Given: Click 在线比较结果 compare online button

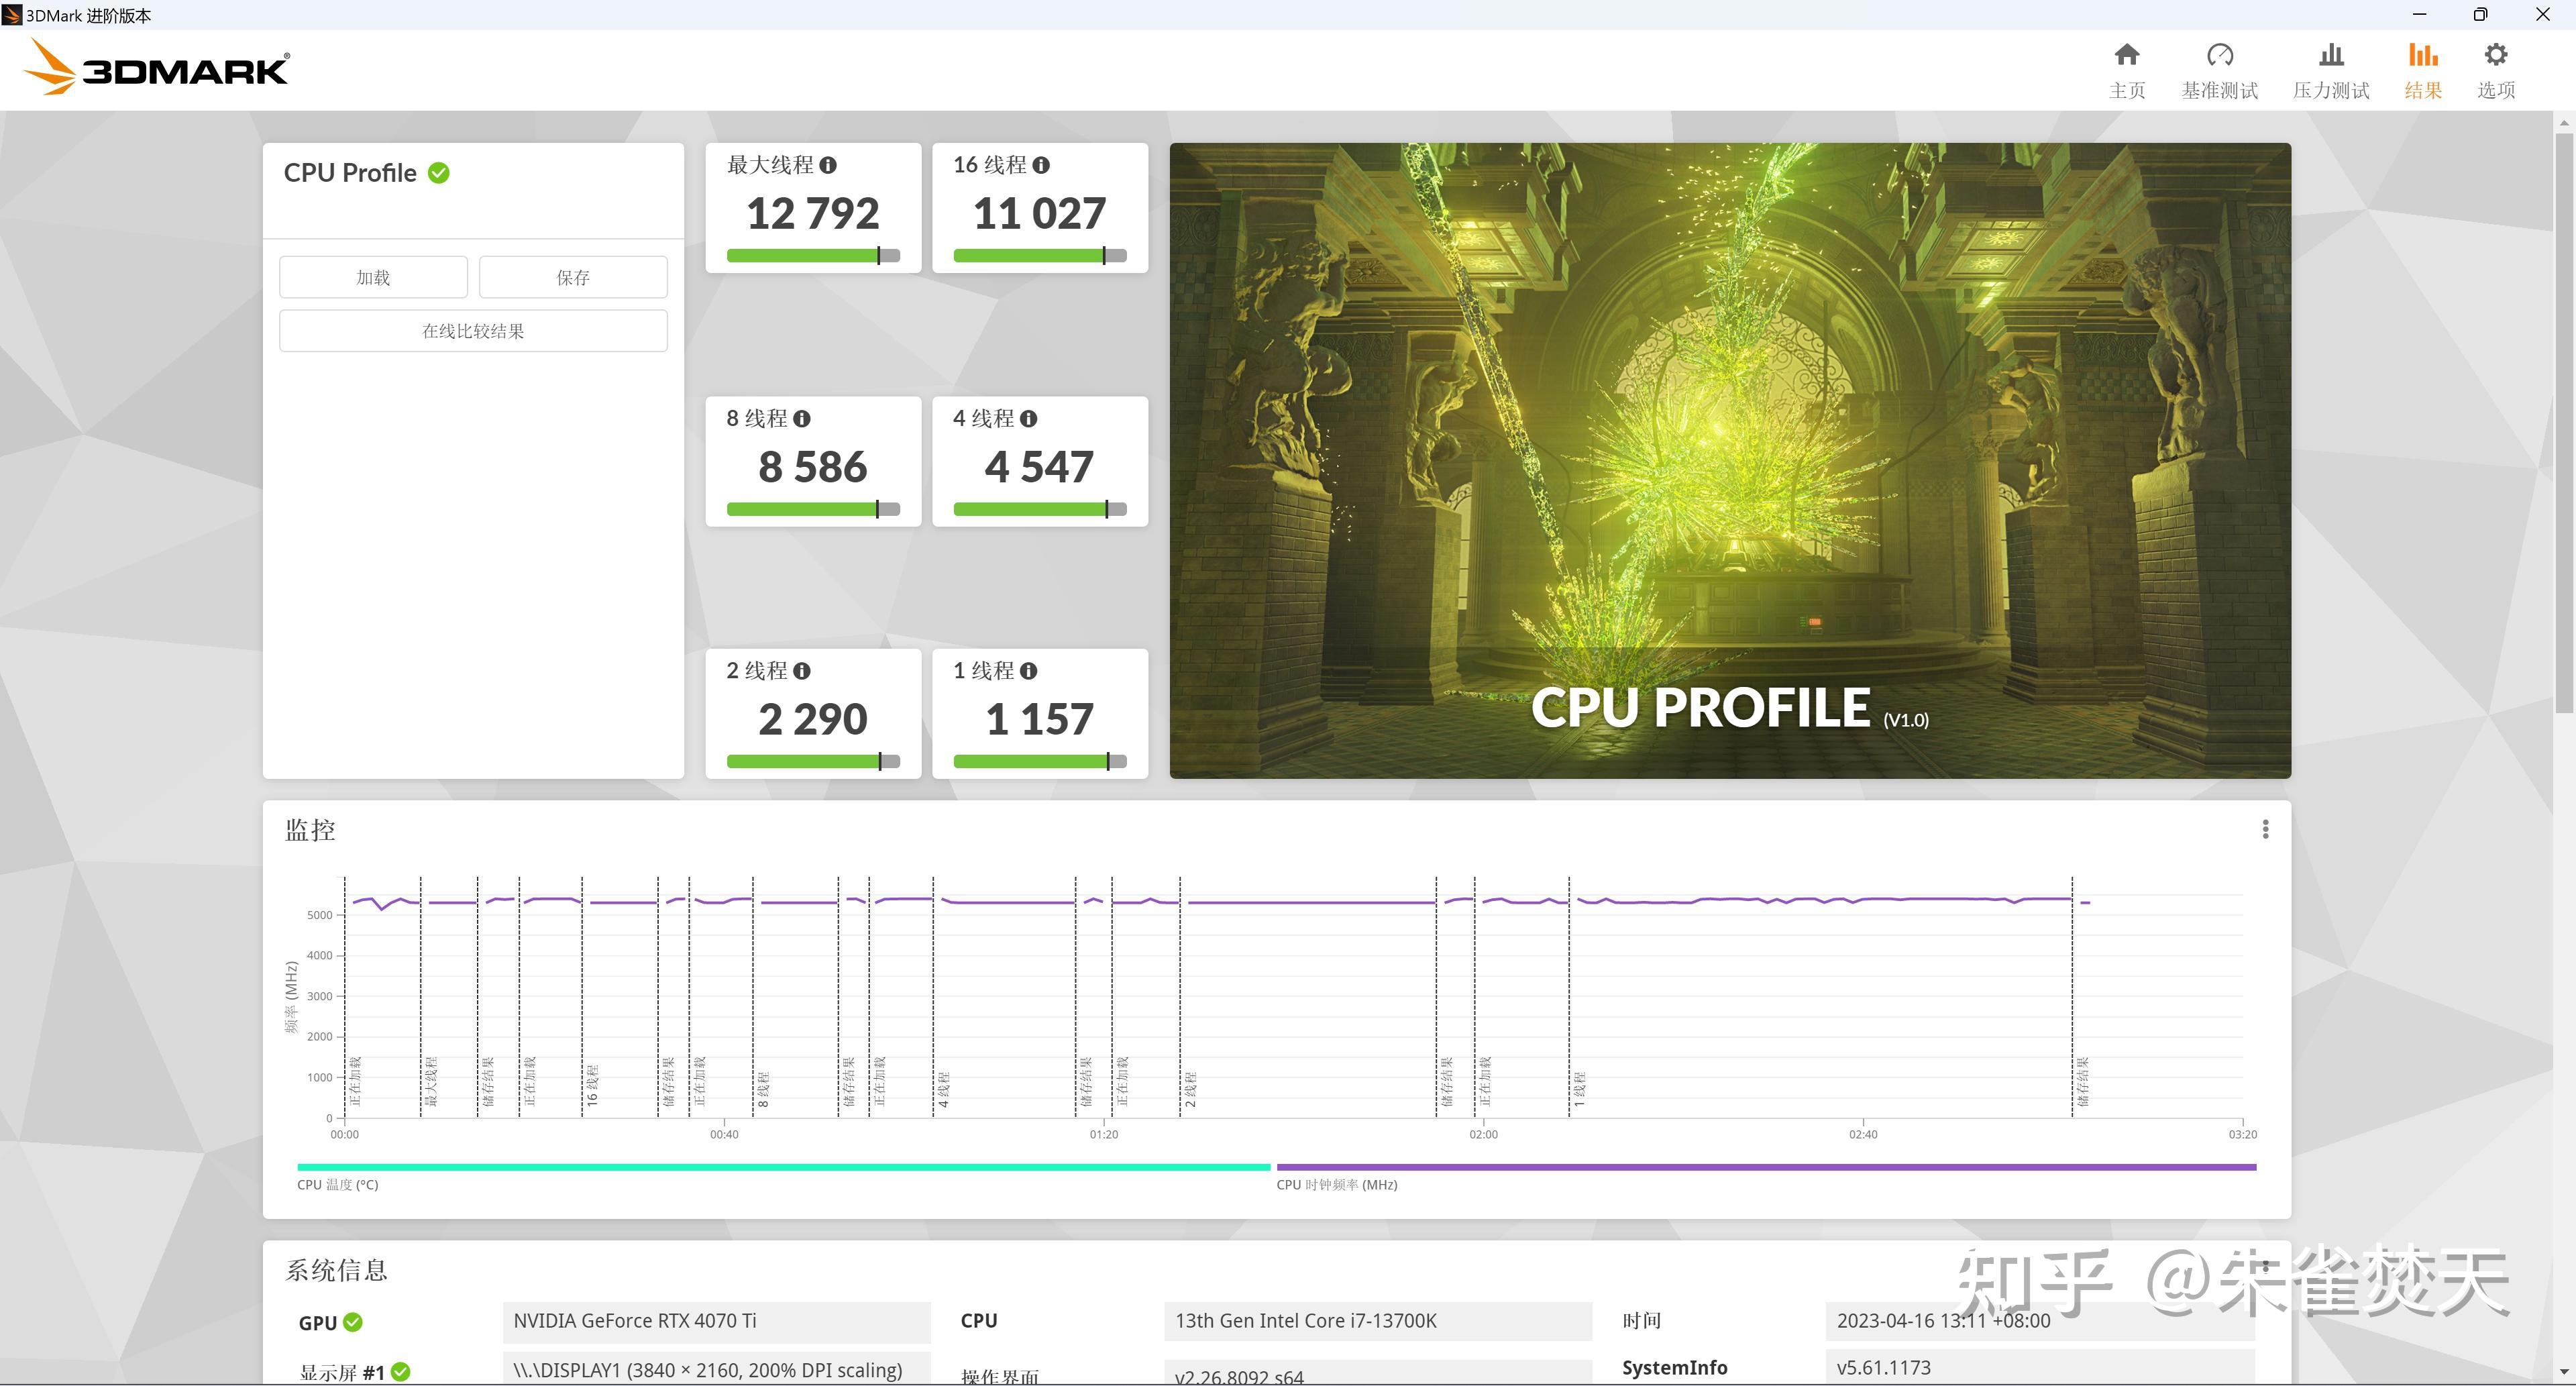Looking at the screenshot, I should 473,331.
